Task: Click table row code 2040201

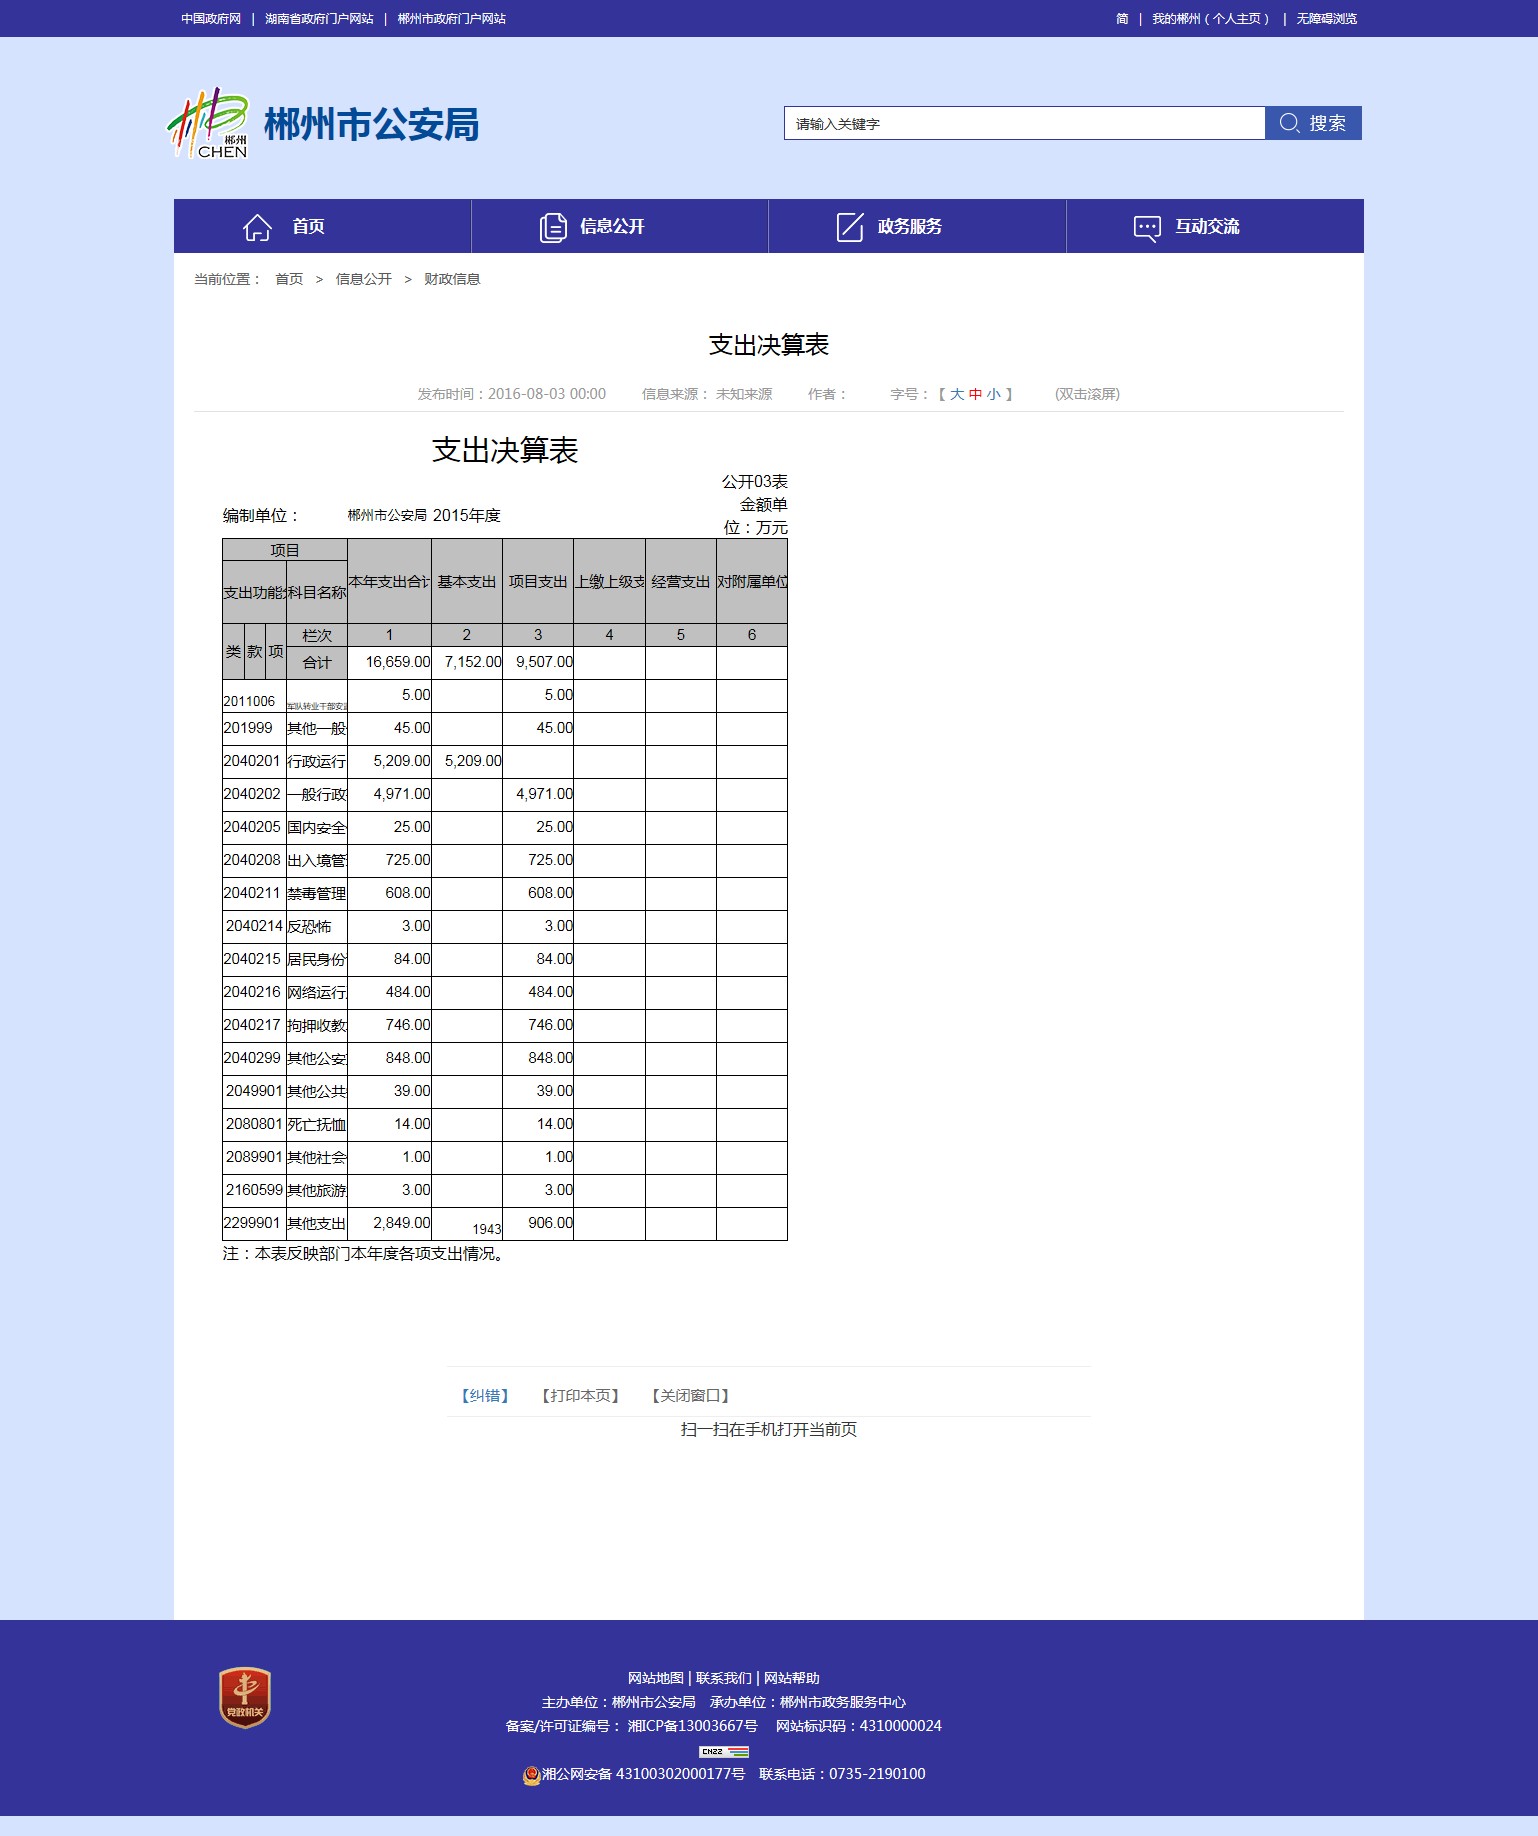Action: click(252, 761)
